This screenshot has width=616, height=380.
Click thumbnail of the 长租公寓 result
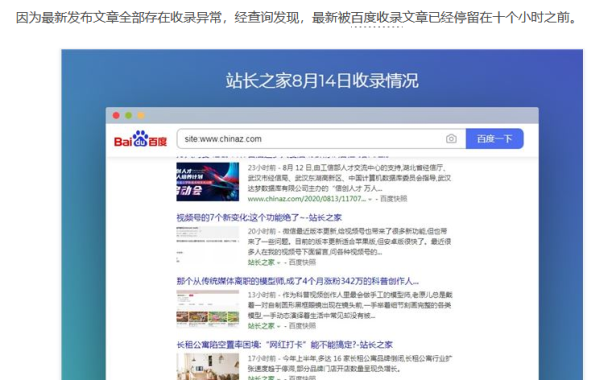pos(207,366)
